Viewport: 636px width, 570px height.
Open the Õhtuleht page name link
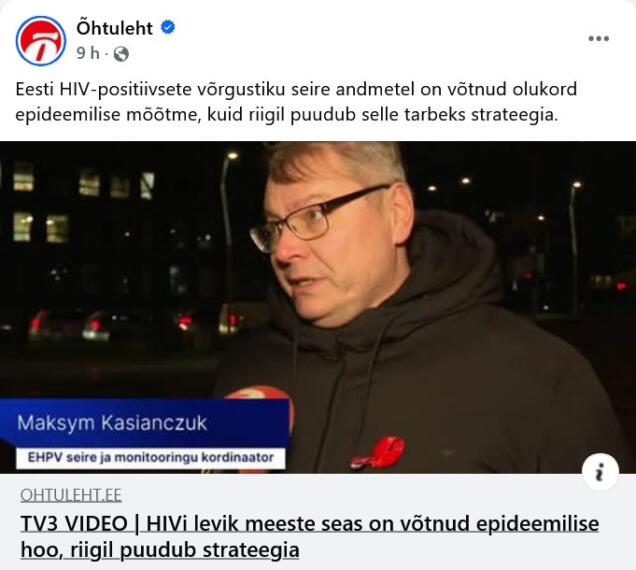coord(114,28)
